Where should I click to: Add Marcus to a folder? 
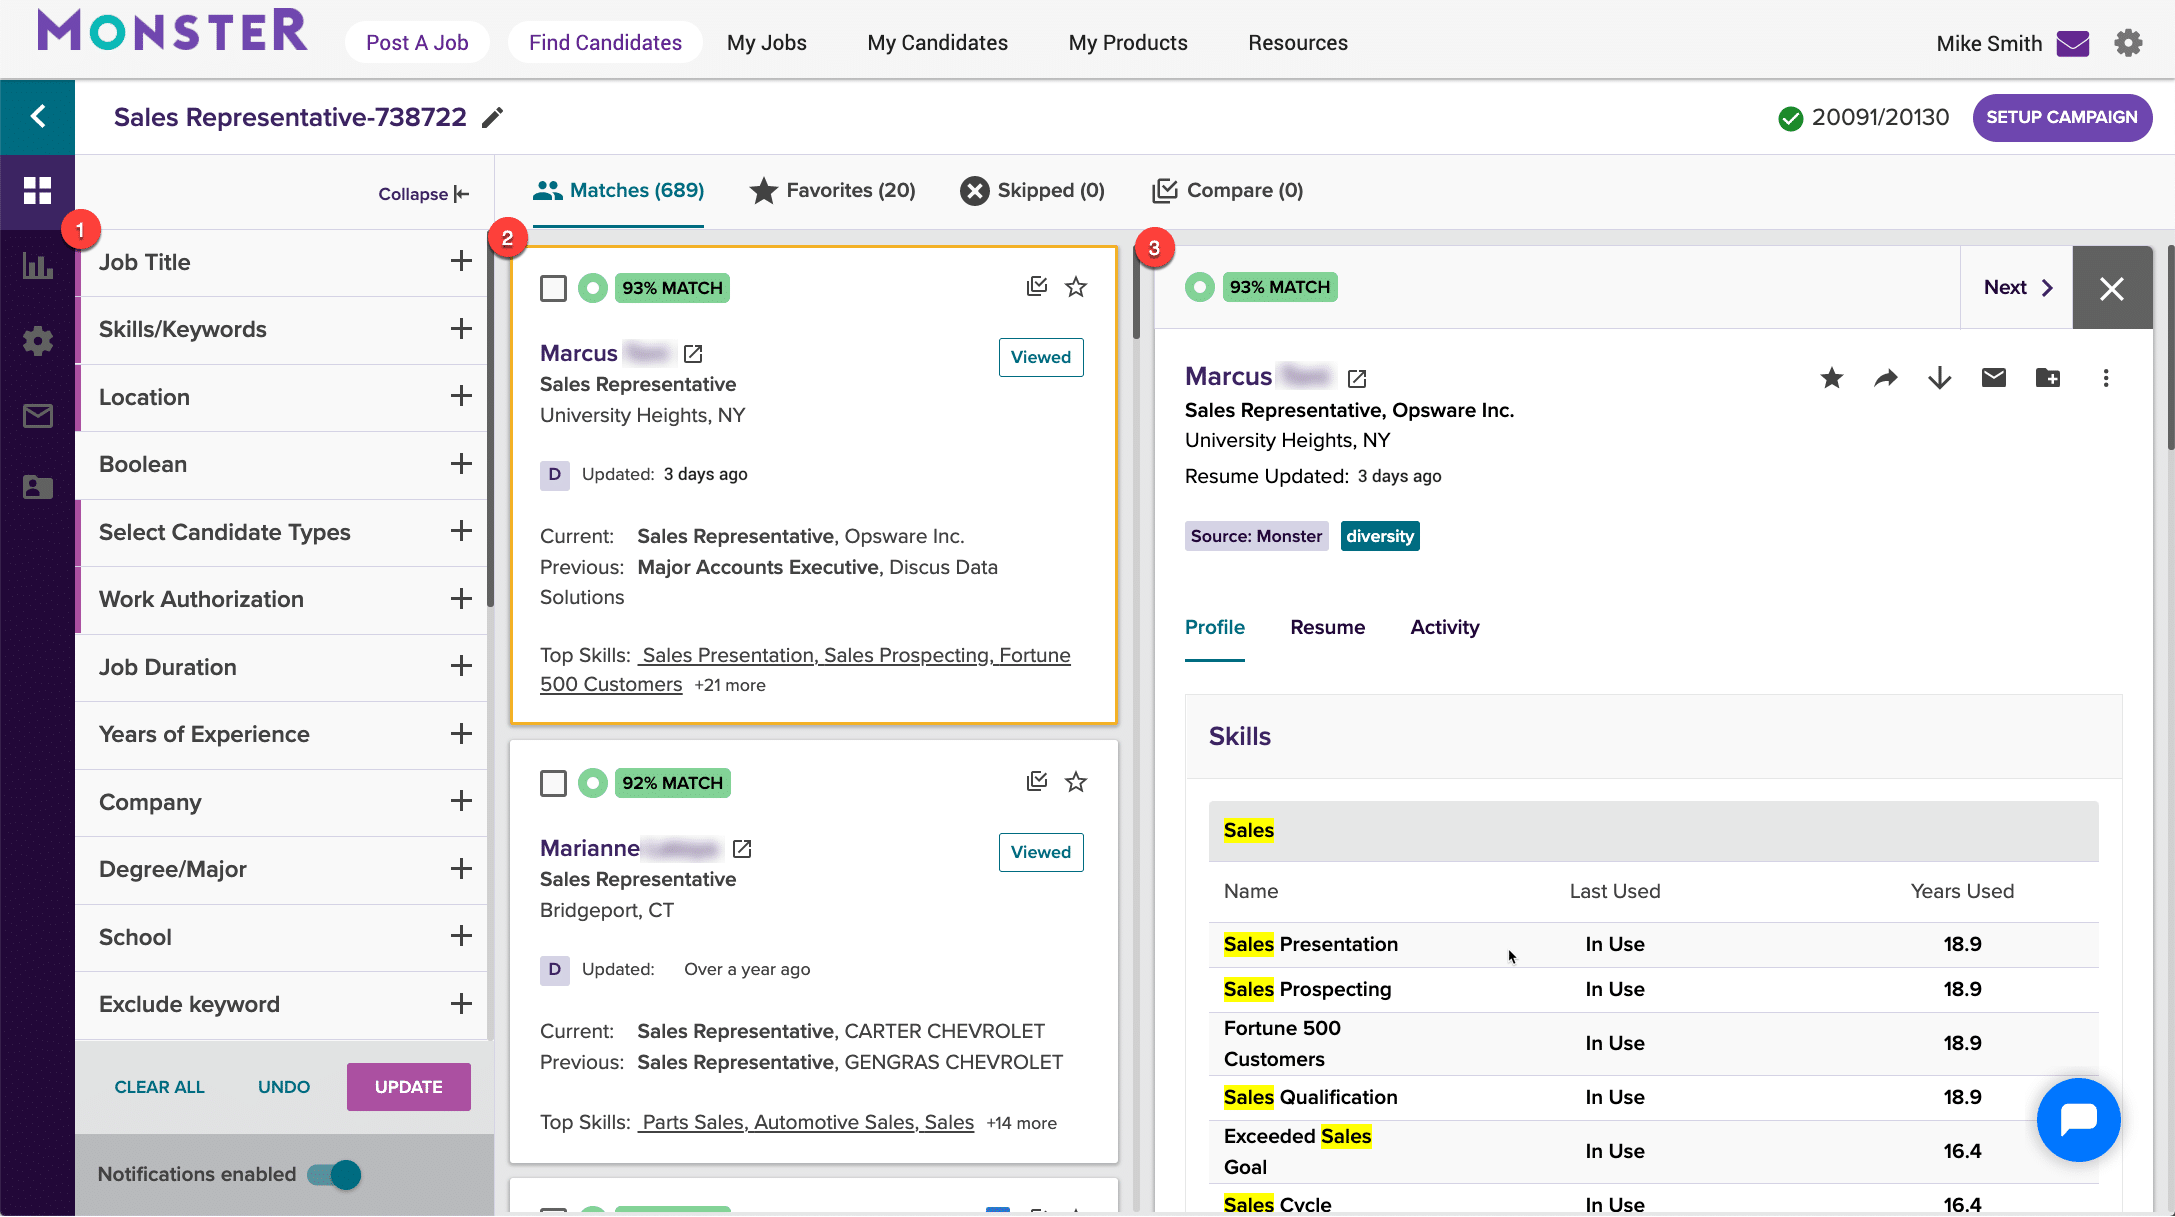[2047, 378]
